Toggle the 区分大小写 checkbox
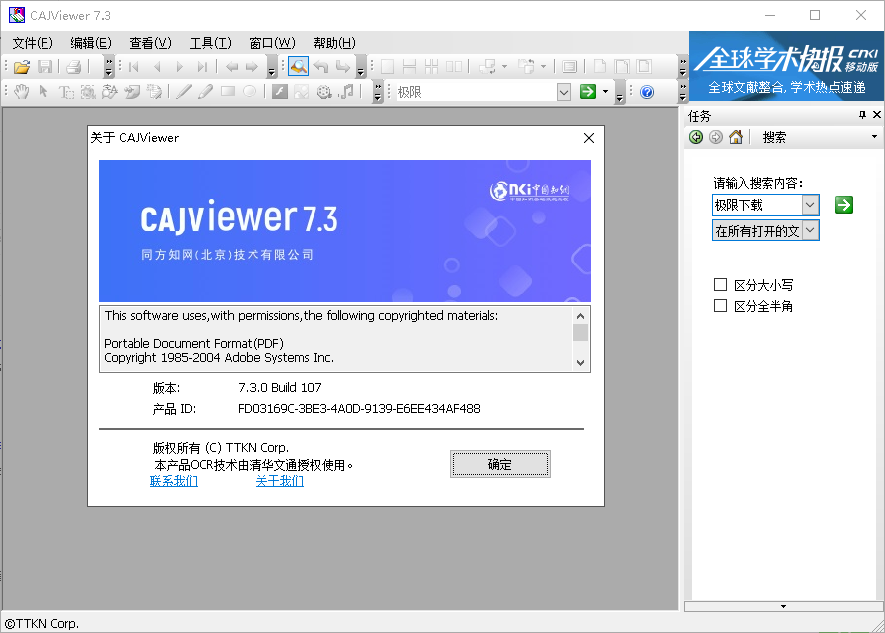The image size is (885, 633). coord(720,284)
